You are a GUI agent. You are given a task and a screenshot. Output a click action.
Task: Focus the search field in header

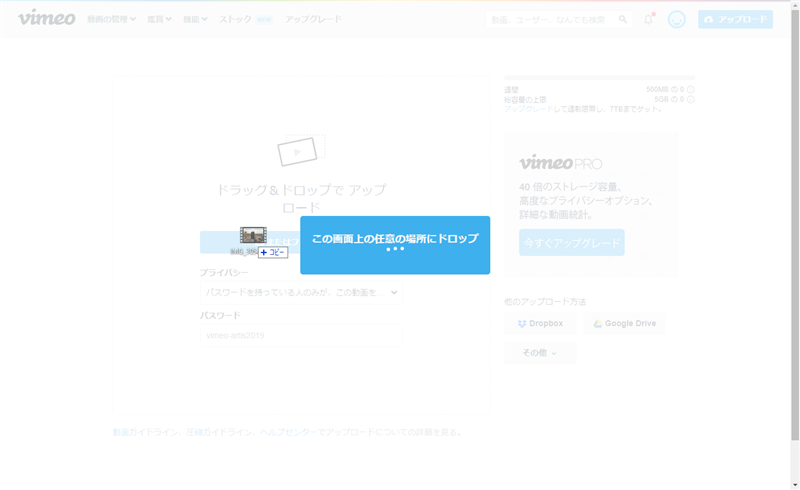[559, 19]
